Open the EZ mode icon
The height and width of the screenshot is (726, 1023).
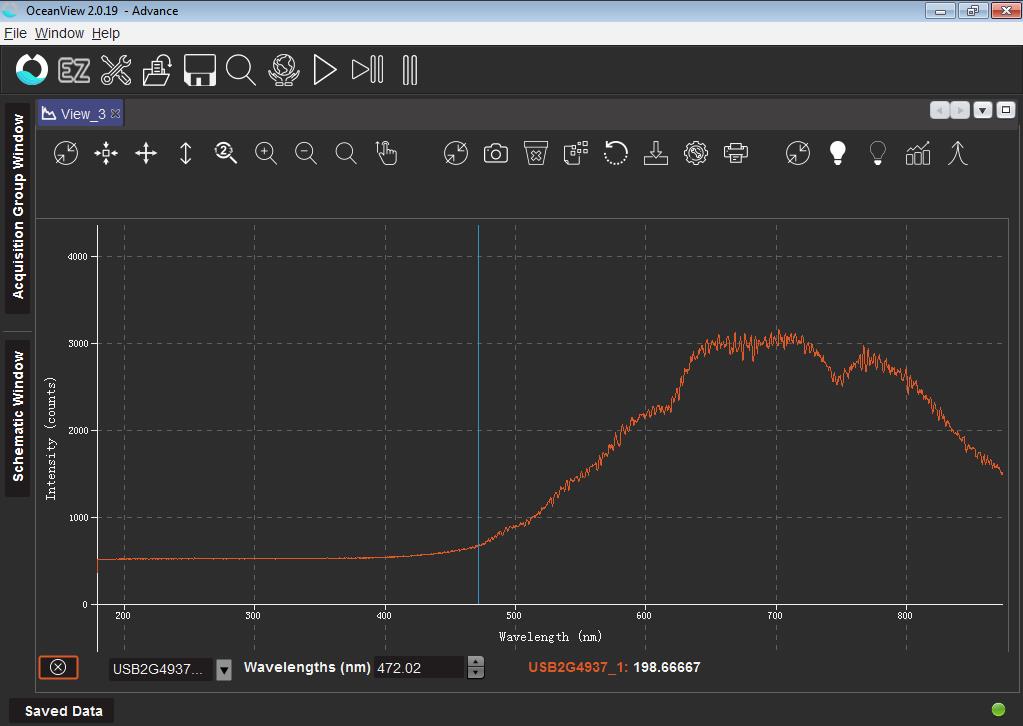point(73,70)
